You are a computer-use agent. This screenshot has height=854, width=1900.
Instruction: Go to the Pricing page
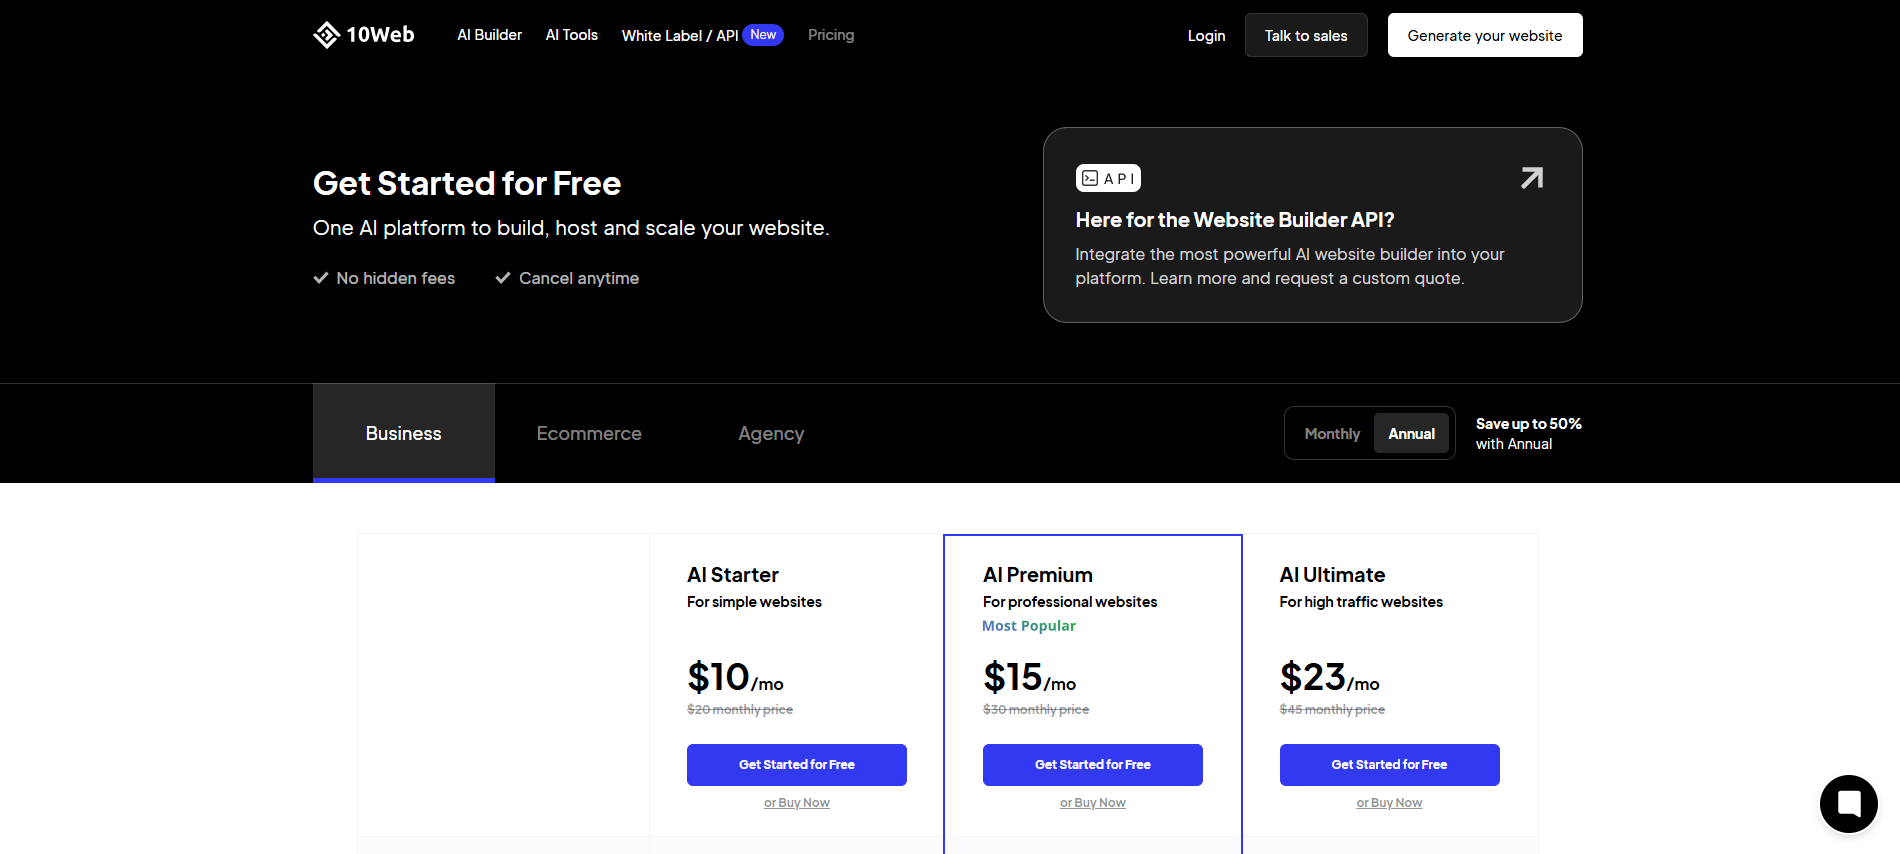830,34
